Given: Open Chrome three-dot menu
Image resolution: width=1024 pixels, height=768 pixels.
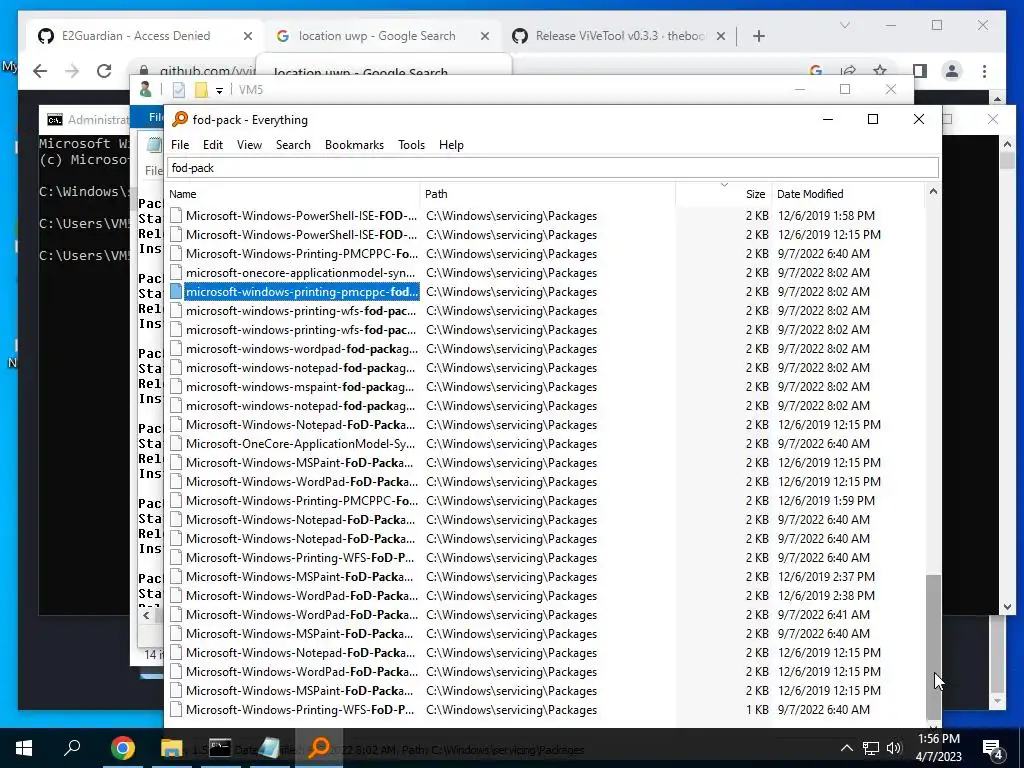Looking at the screenshot, I should pos(984,71).
